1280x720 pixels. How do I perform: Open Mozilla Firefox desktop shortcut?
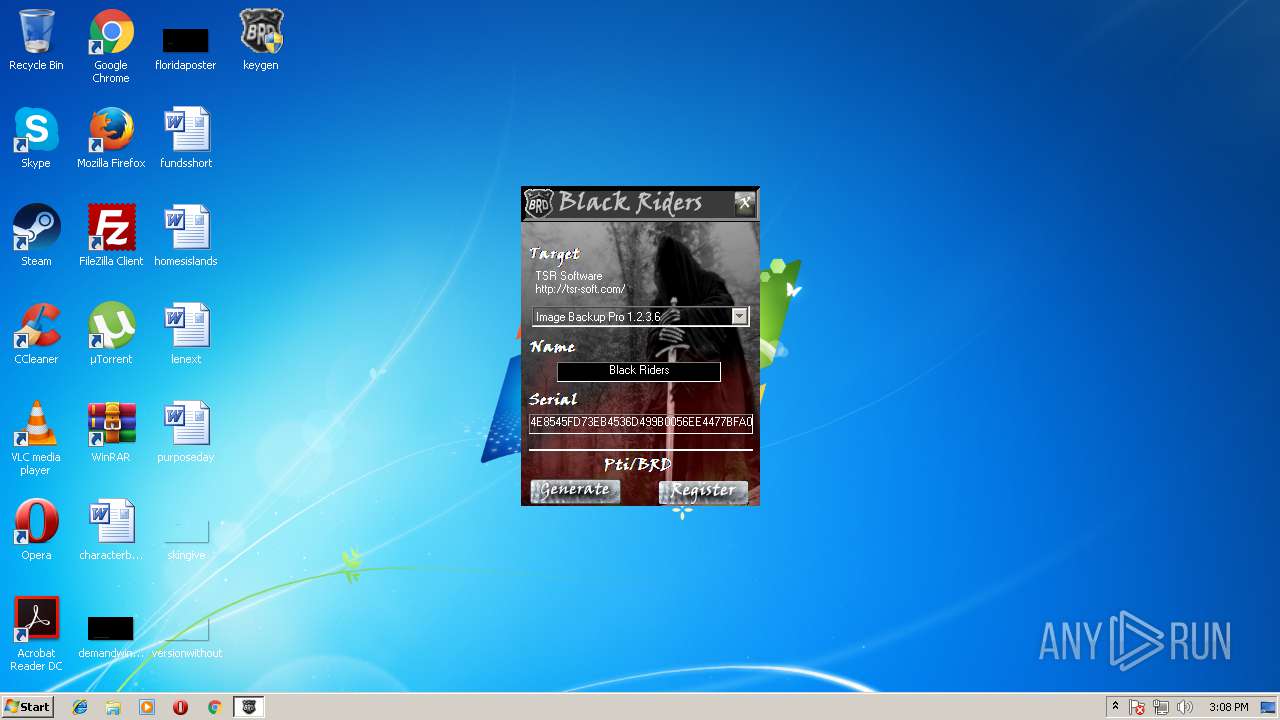click(x=111, y=138)
